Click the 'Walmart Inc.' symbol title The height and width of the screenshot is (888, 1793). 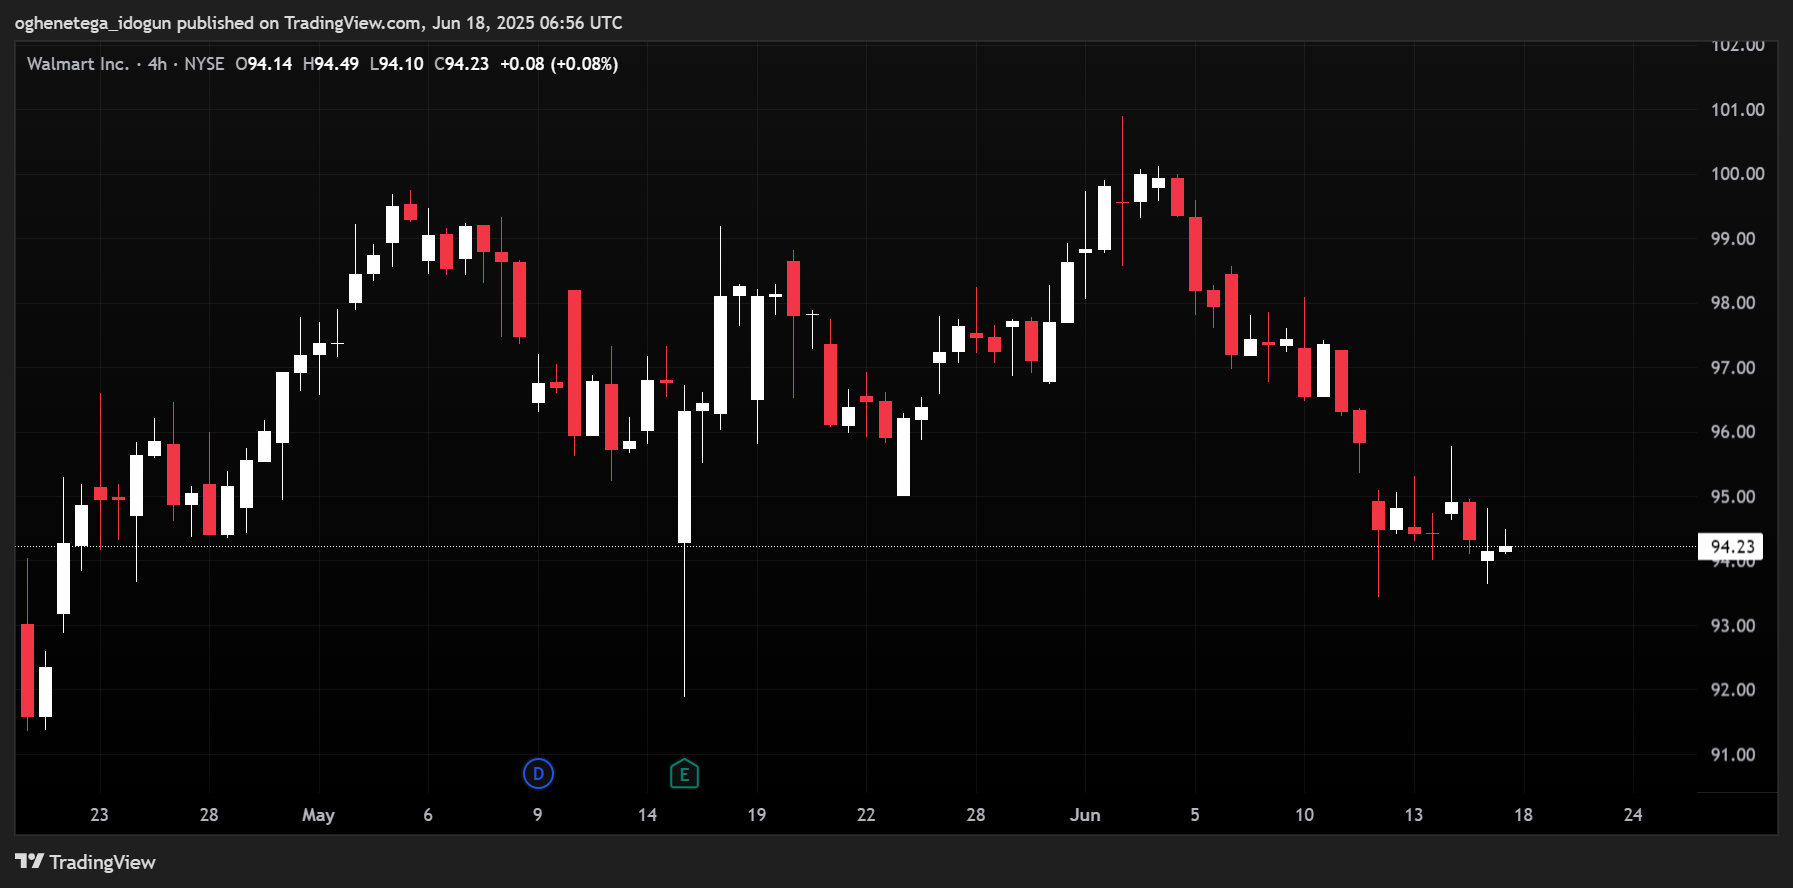click(x=78, y=64)
